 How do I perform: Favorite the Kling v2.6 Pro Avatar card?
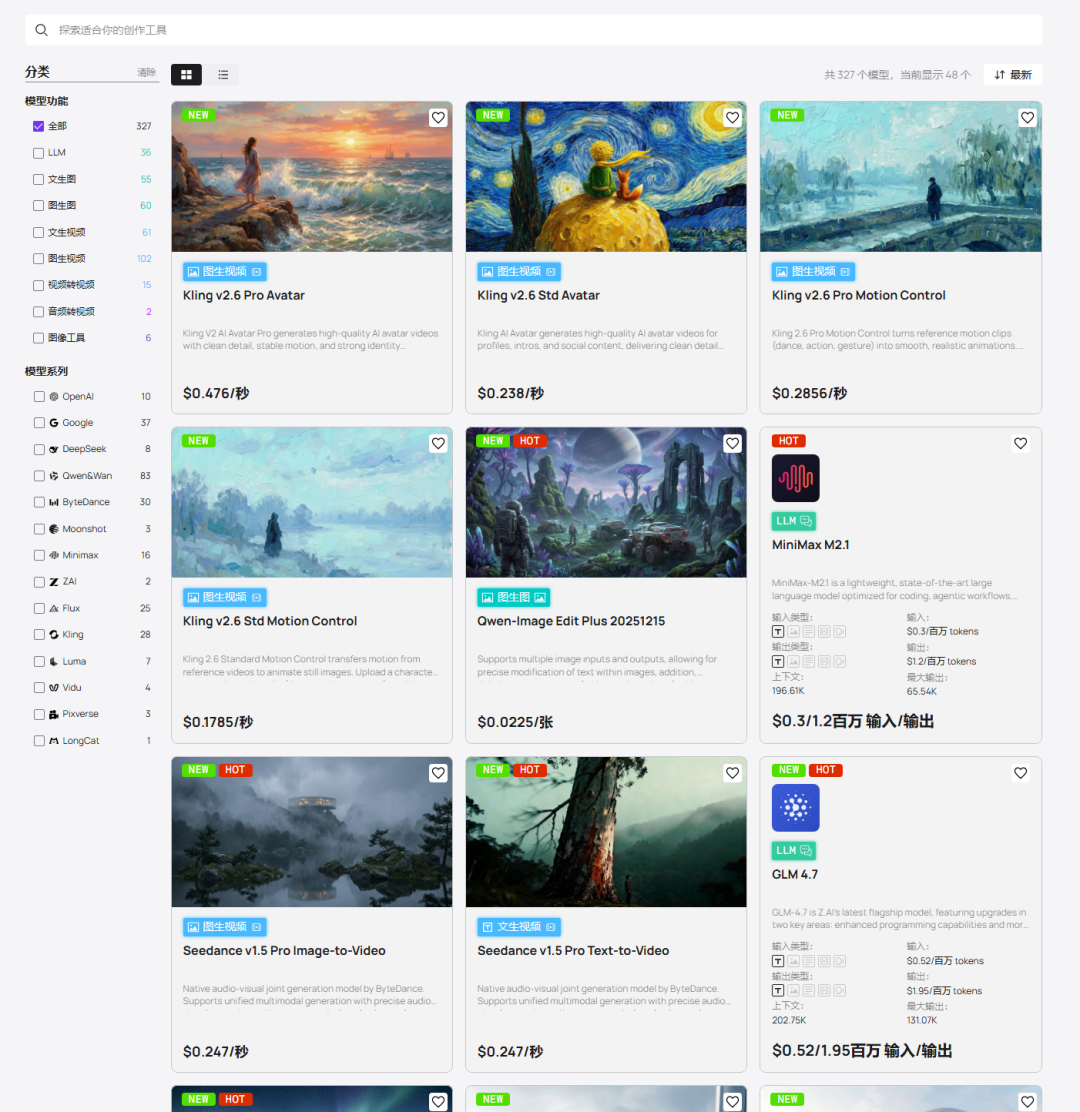click(x=438, y=118)
